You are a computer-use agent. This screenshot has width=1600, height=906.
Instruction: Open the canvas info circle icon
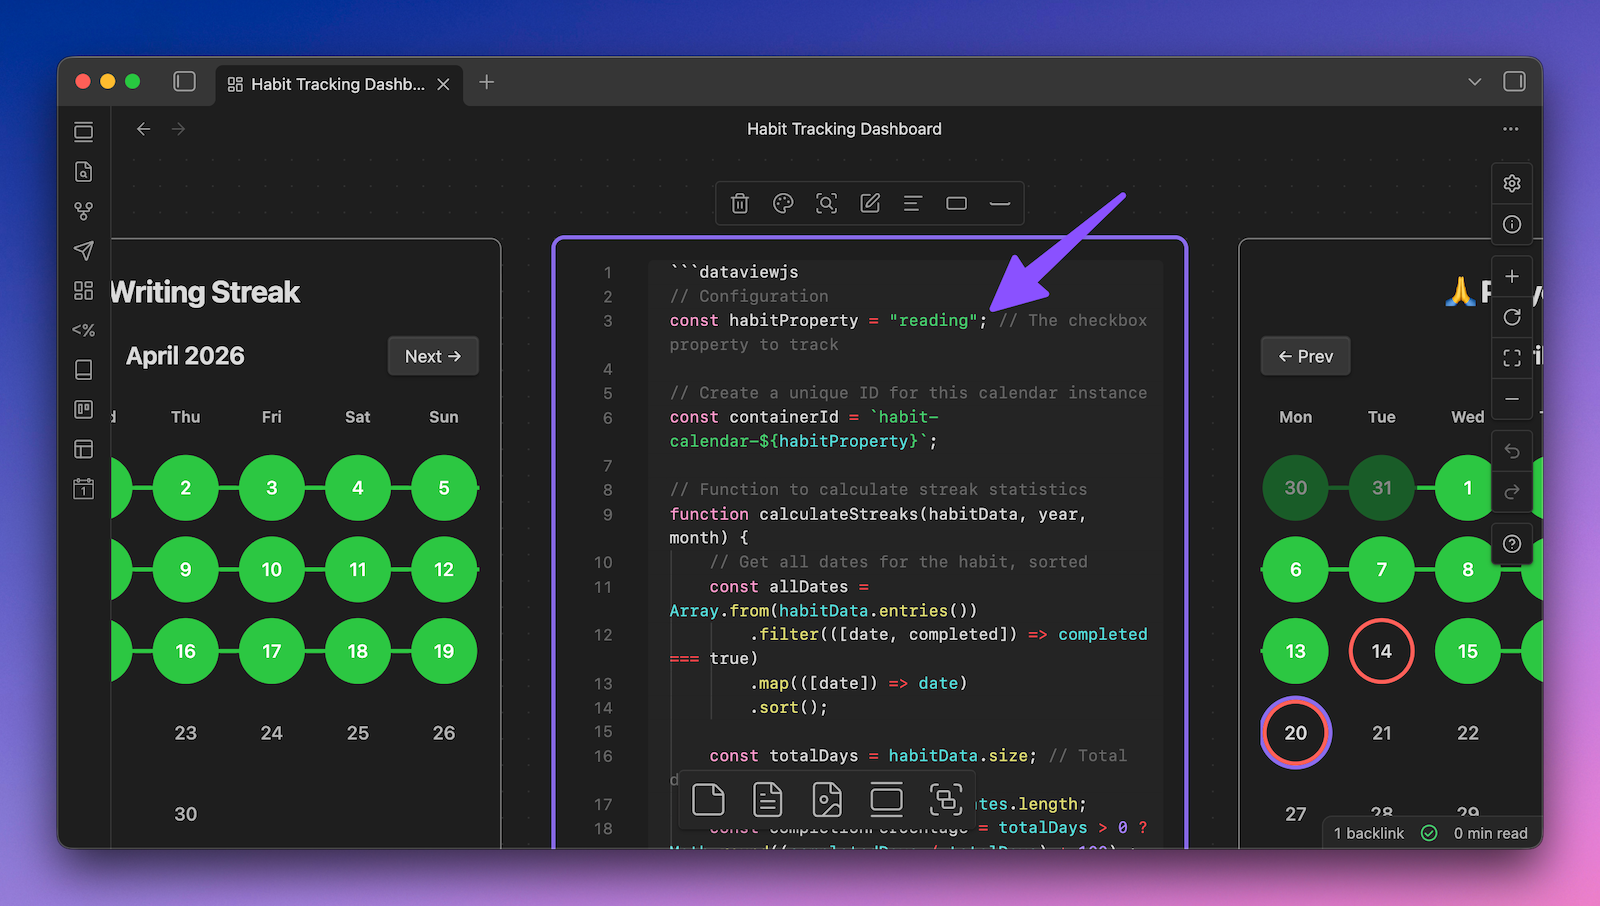pos(1512,224)
